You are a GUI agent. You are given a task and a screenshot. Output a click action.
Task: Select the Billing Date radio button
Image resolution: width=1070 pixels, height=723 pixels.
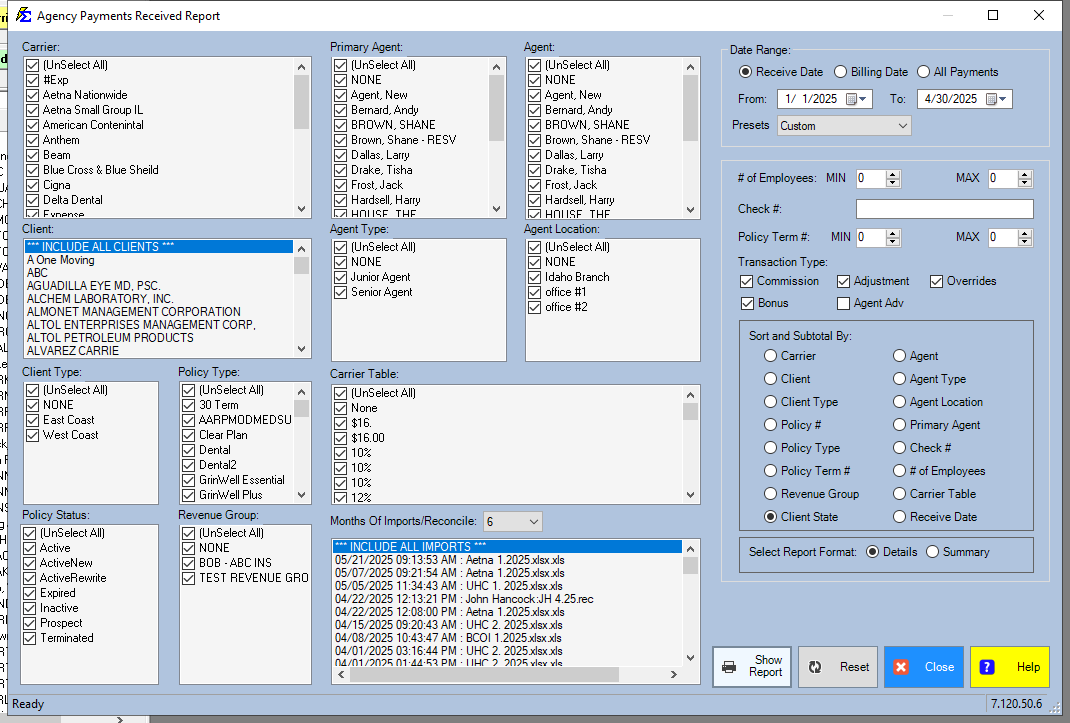pyautogui.click(x=840, y=72)
